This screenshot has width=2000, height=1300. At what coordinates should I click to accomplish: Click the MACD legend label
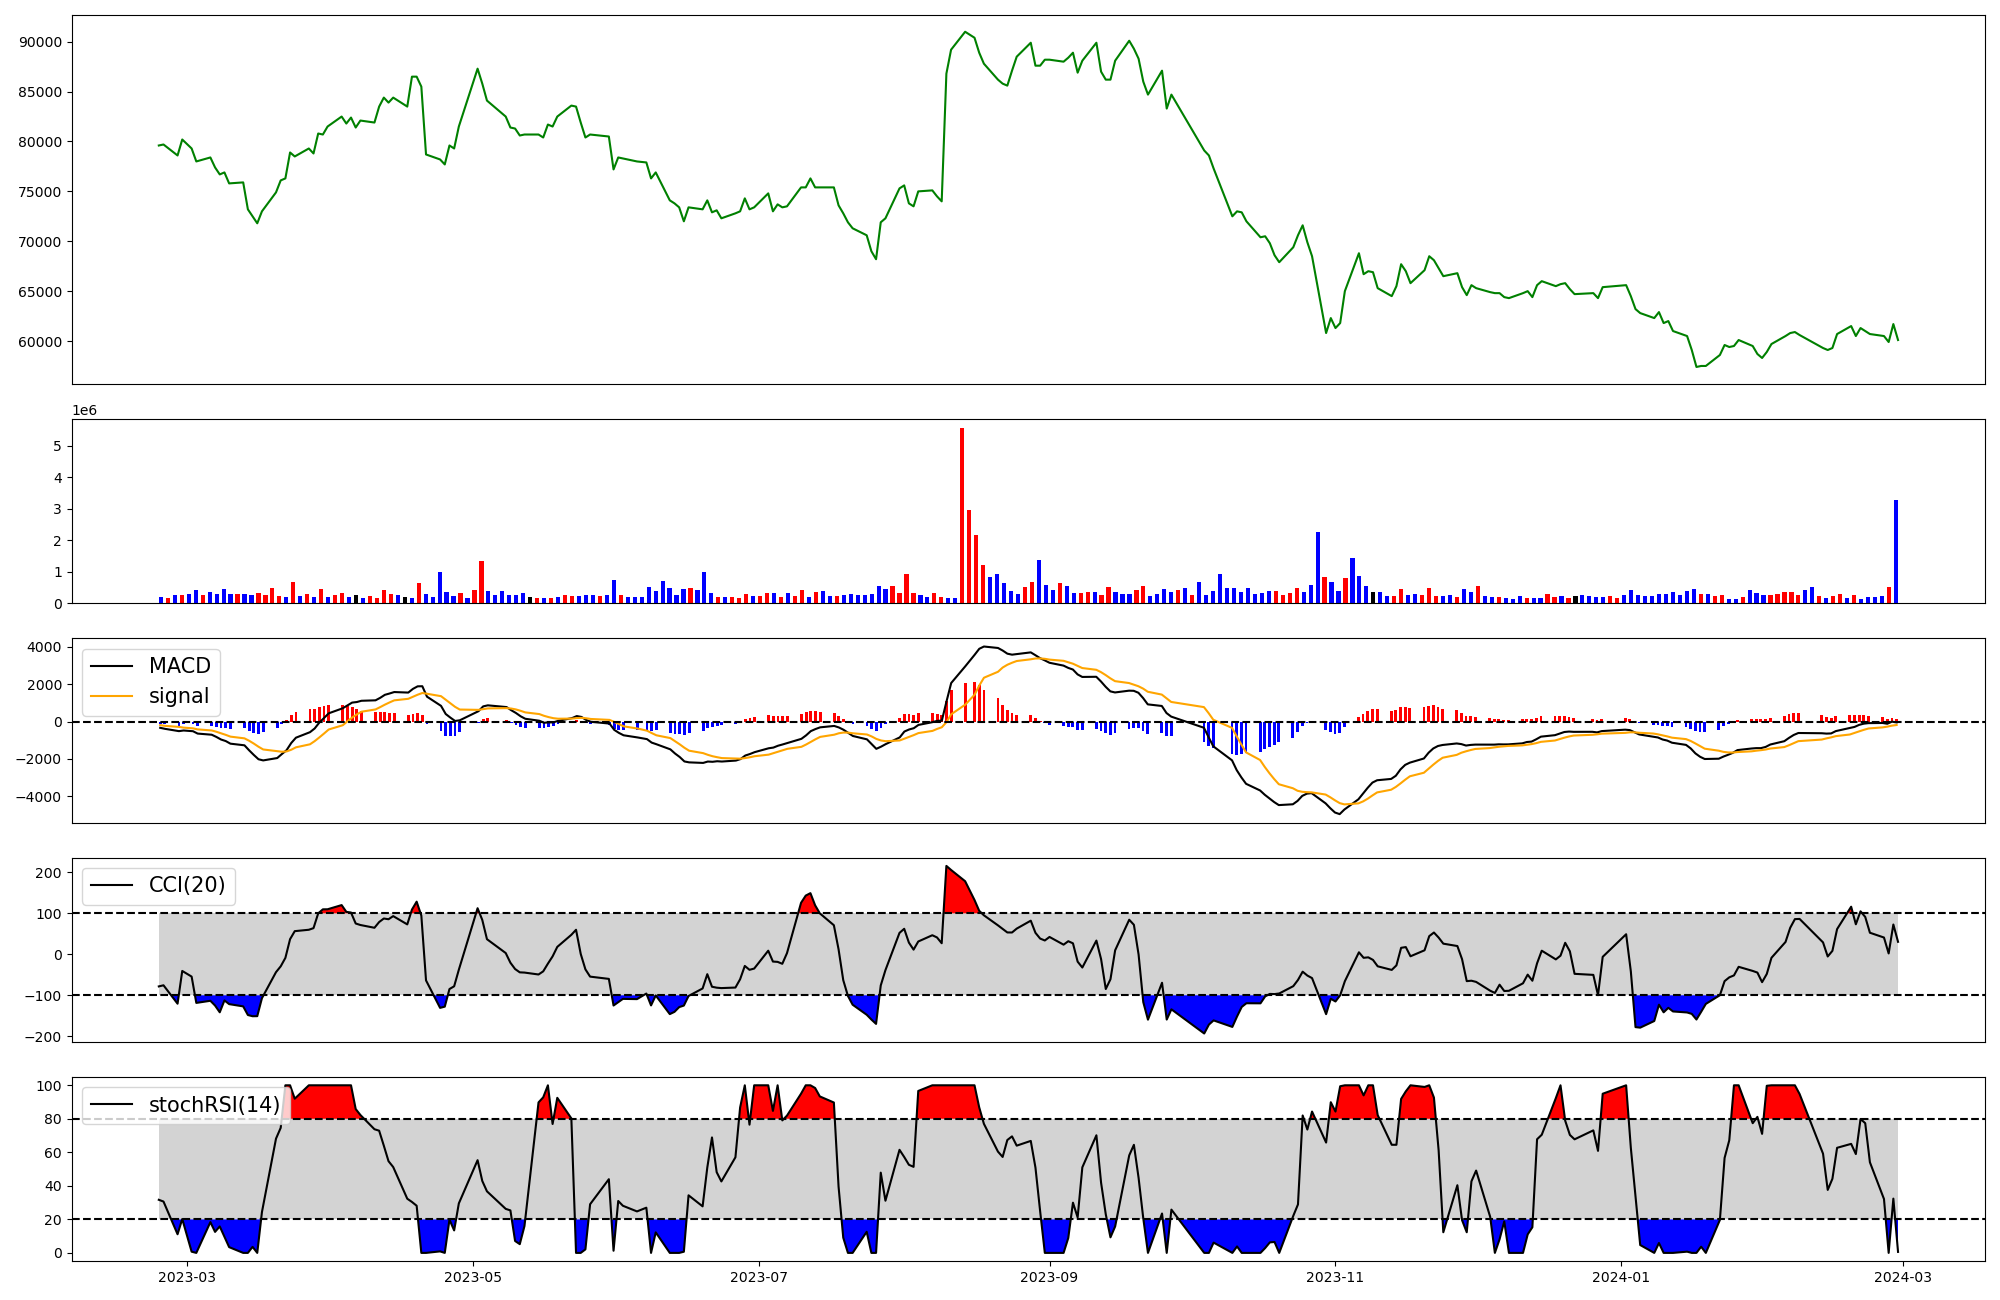tap(179, 666)
